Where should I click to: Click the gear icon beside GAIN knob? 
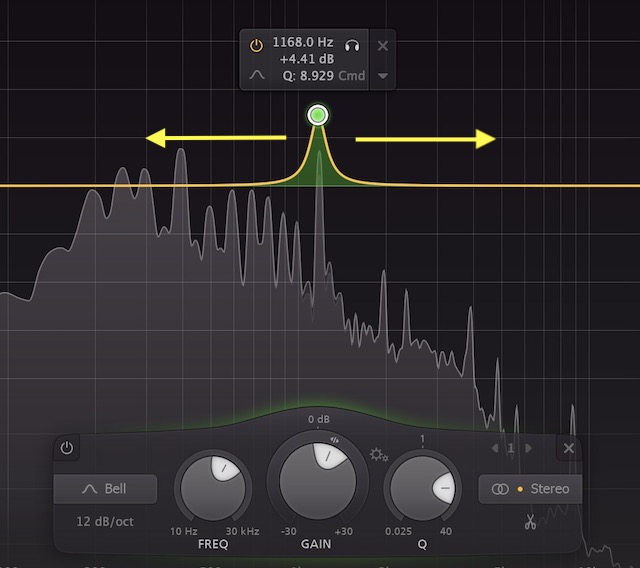click(x=378, y=455)
